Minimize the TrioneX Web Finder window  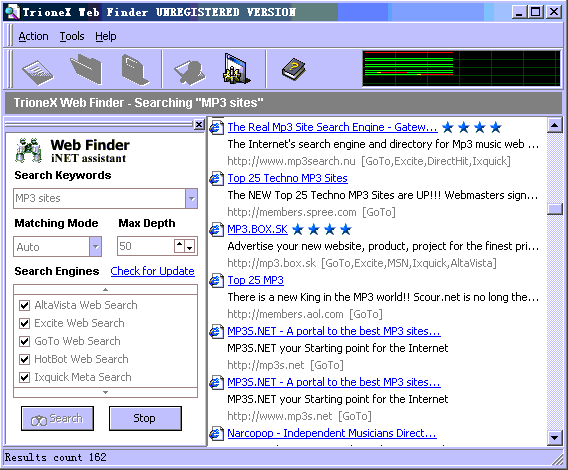tap(519, 12)
